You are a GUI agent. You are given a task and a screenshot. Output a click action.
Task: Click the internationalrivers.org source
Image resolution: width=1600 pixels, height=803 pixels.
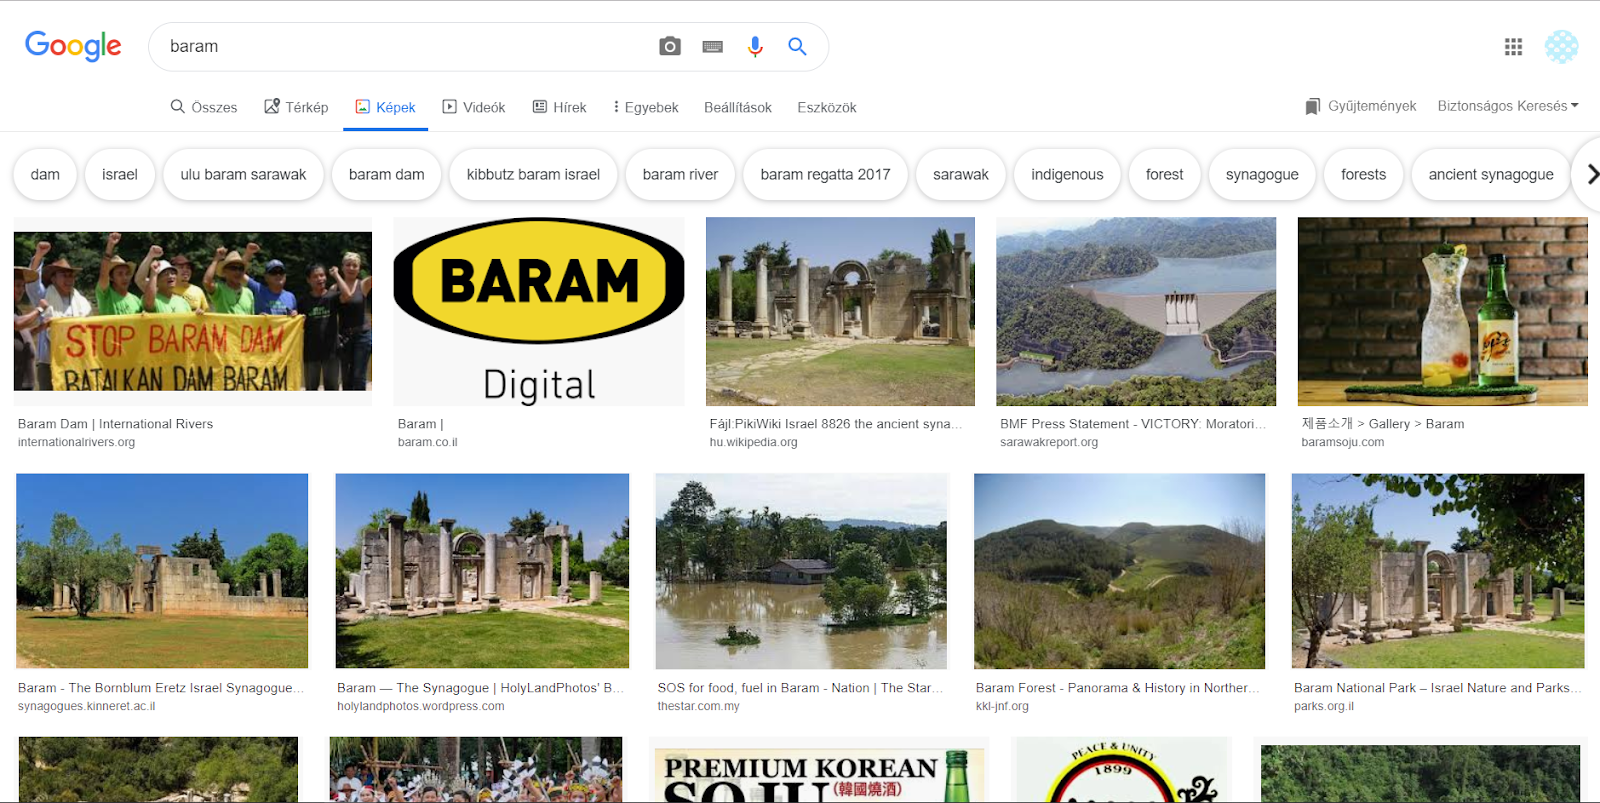click(76, 442)
